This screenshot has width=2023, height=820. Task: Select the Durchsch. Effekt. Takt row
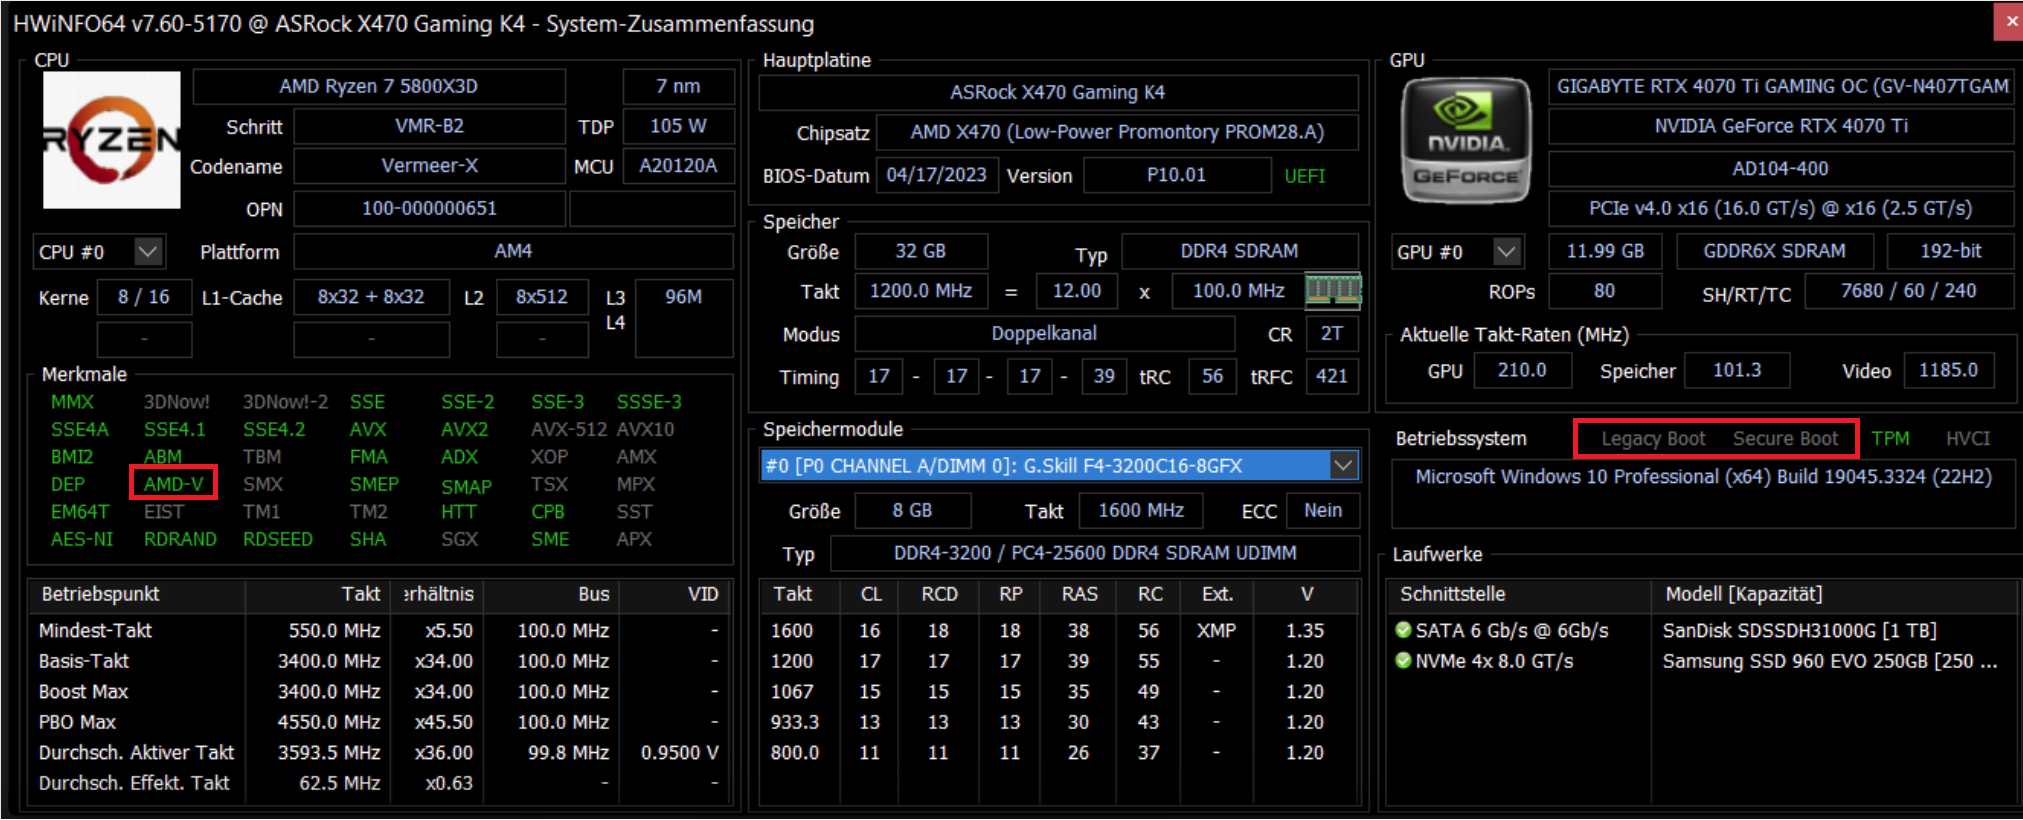click(x=380, y=783)
